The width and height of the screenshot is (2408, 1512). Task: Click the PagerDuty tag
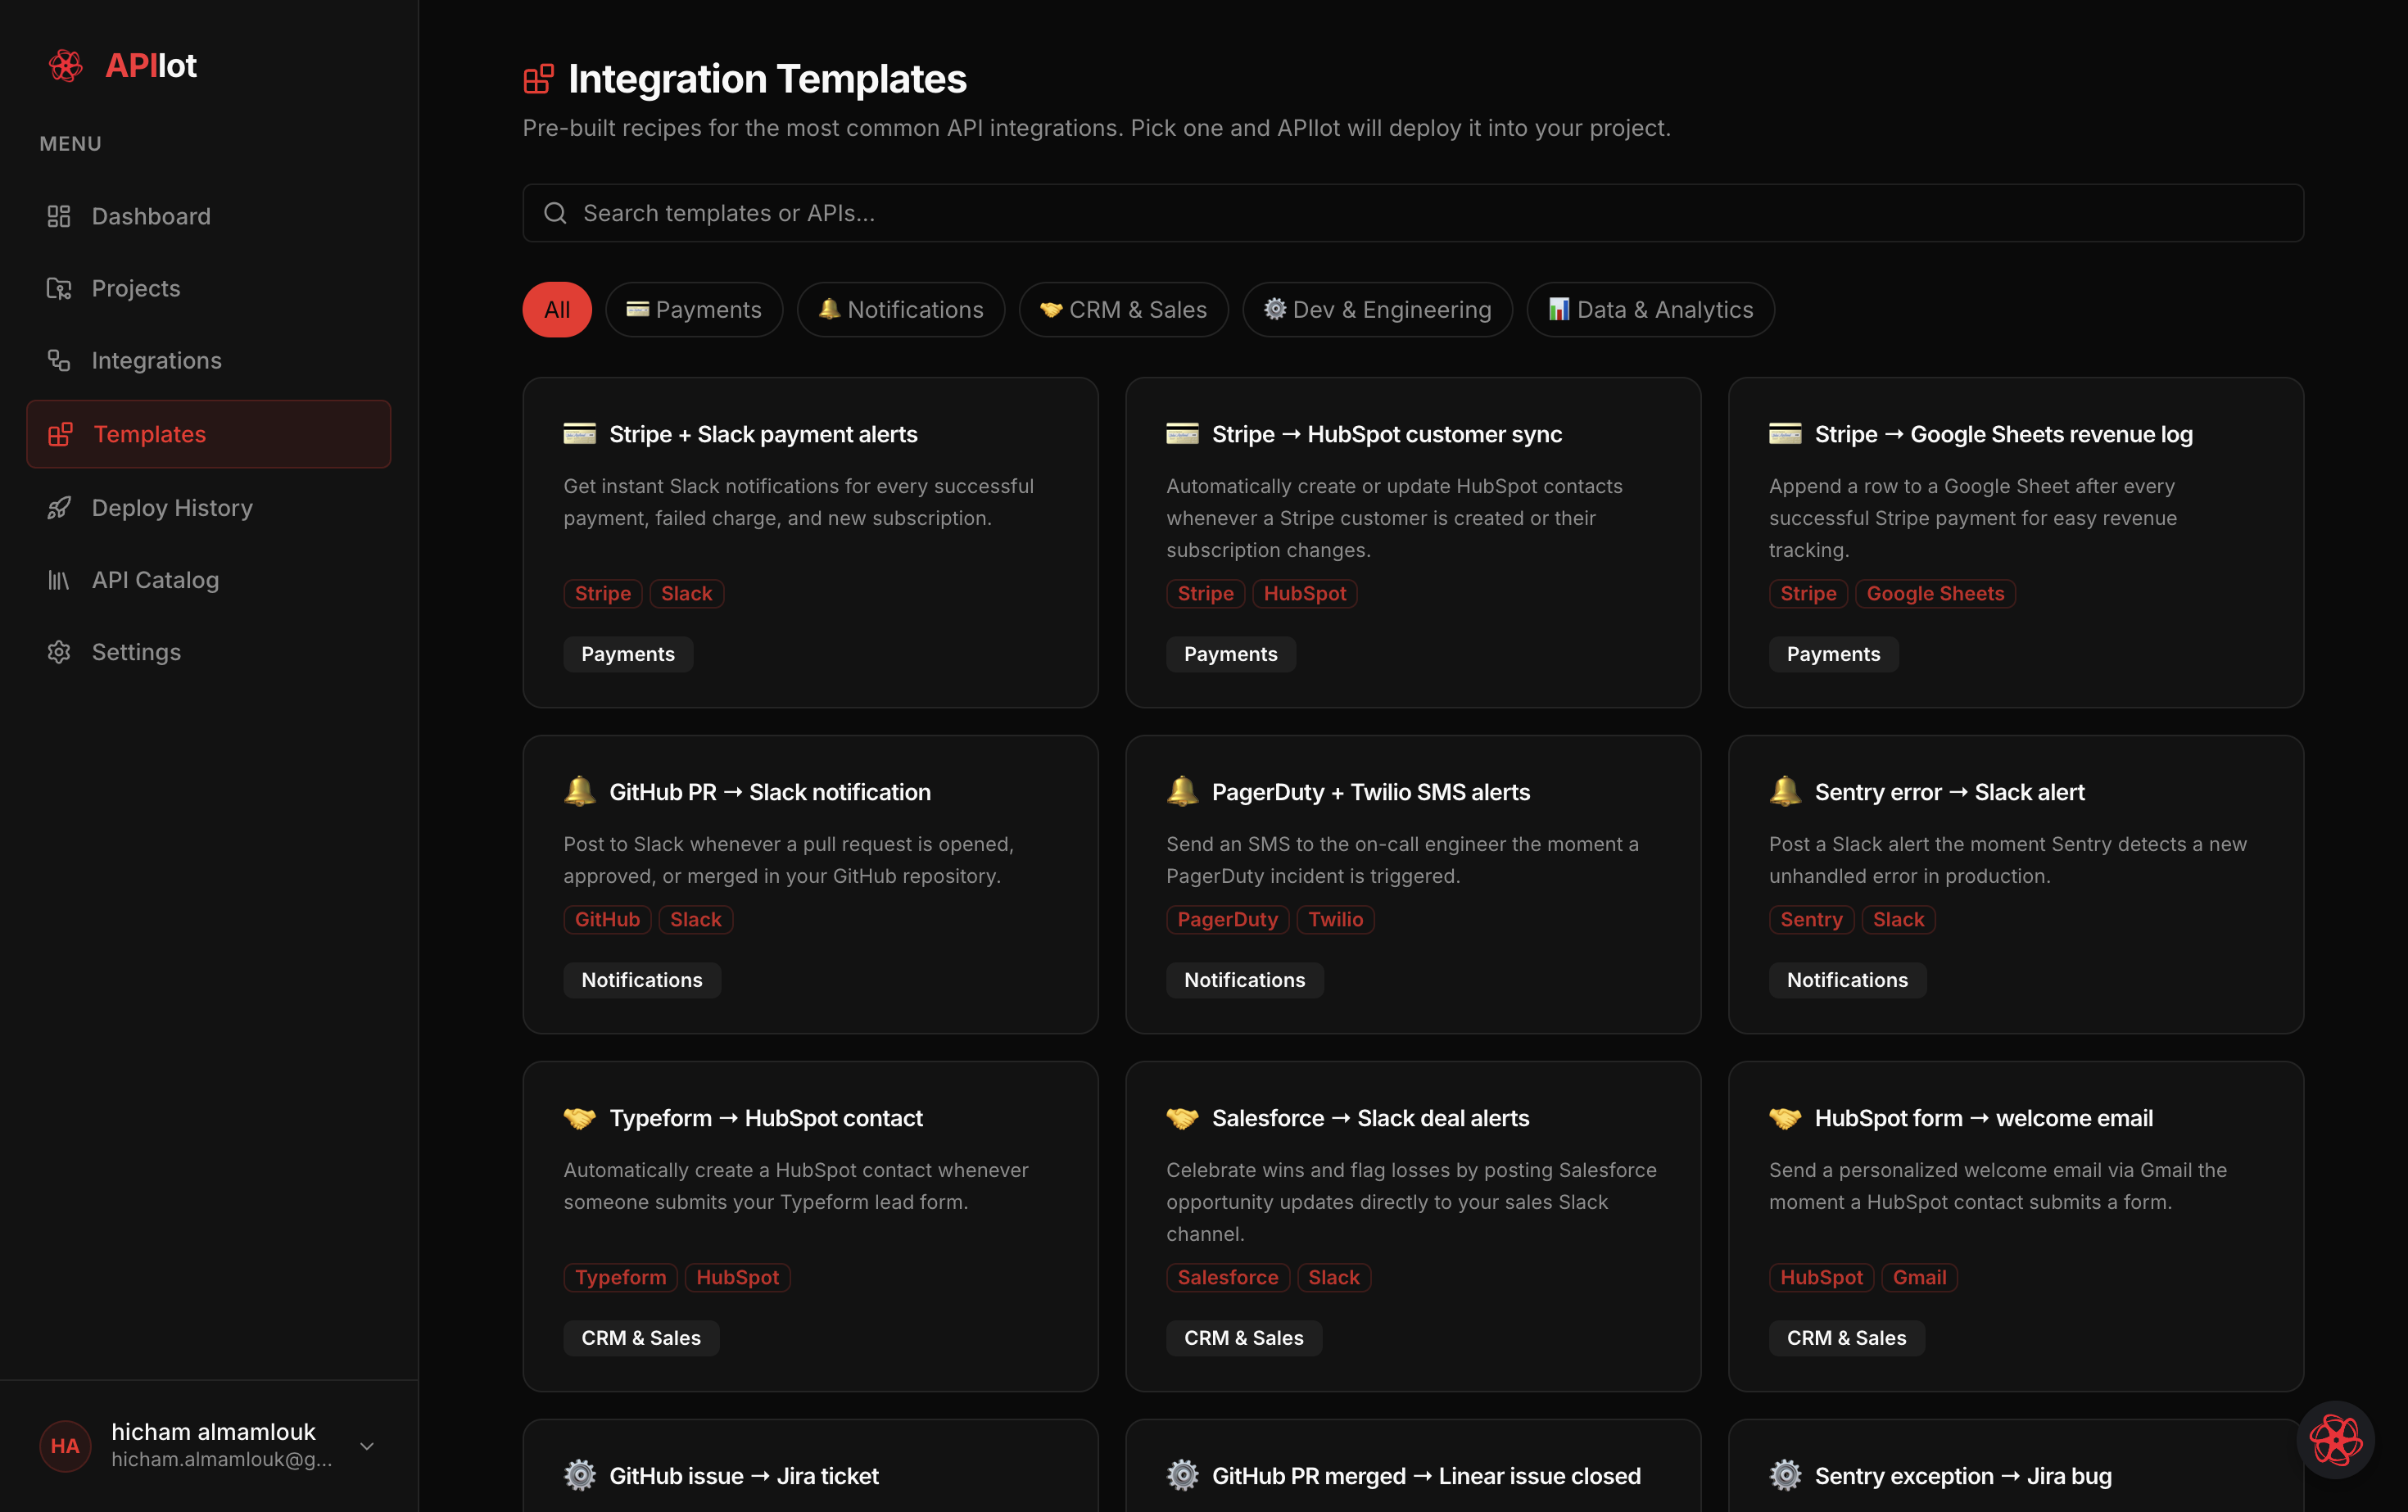coord(1227,920)
